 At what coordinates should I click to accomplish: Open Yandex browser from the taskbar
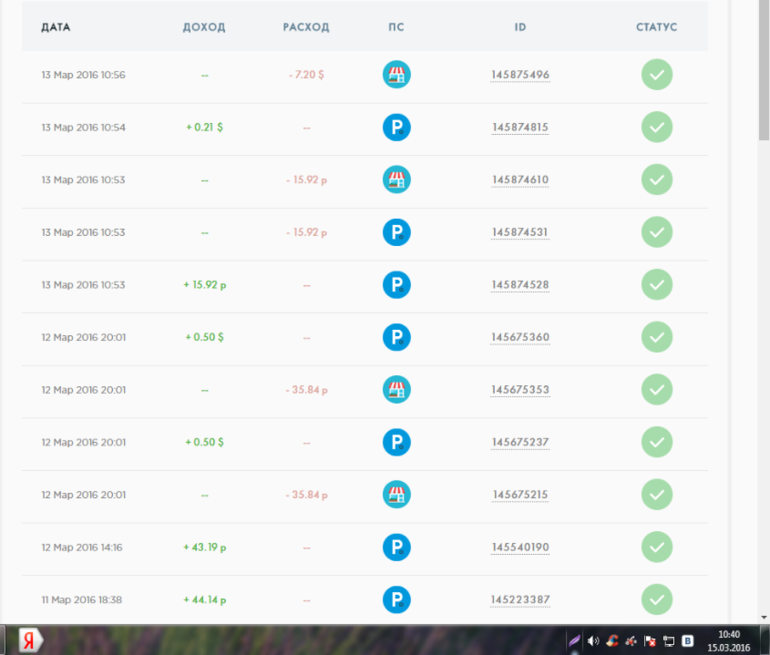(x=33, y=640)
